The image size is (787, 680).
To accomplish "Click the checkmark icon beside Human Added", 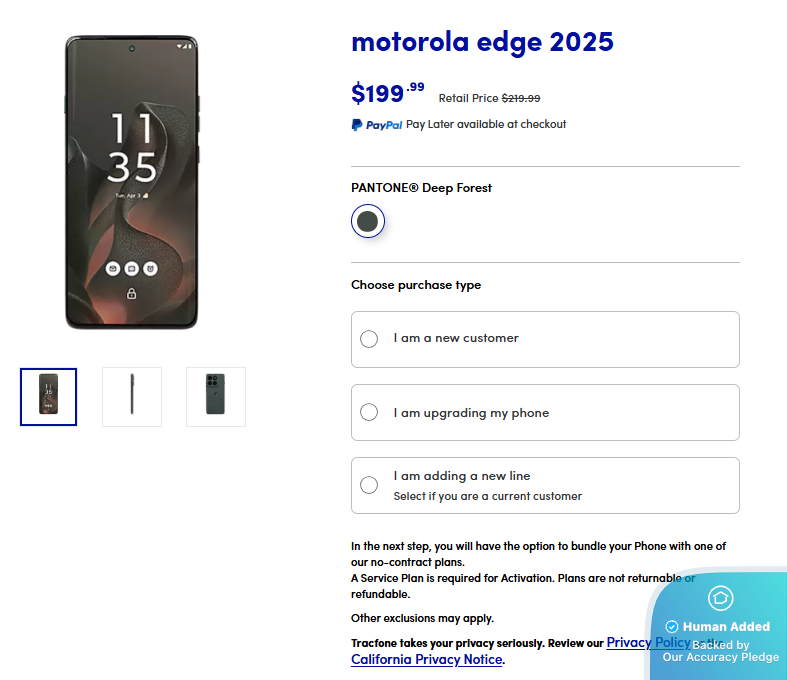I will tap(672, 626).
